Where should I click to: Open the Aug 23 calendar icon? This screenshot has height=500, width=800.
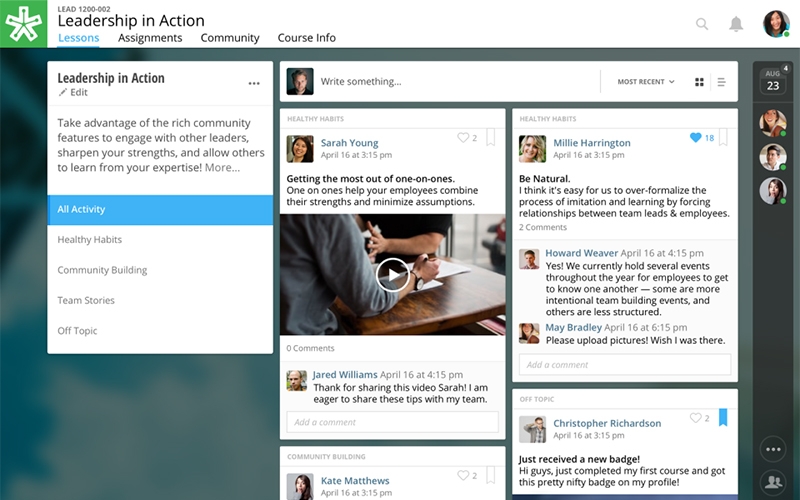[x=773, y=81]
